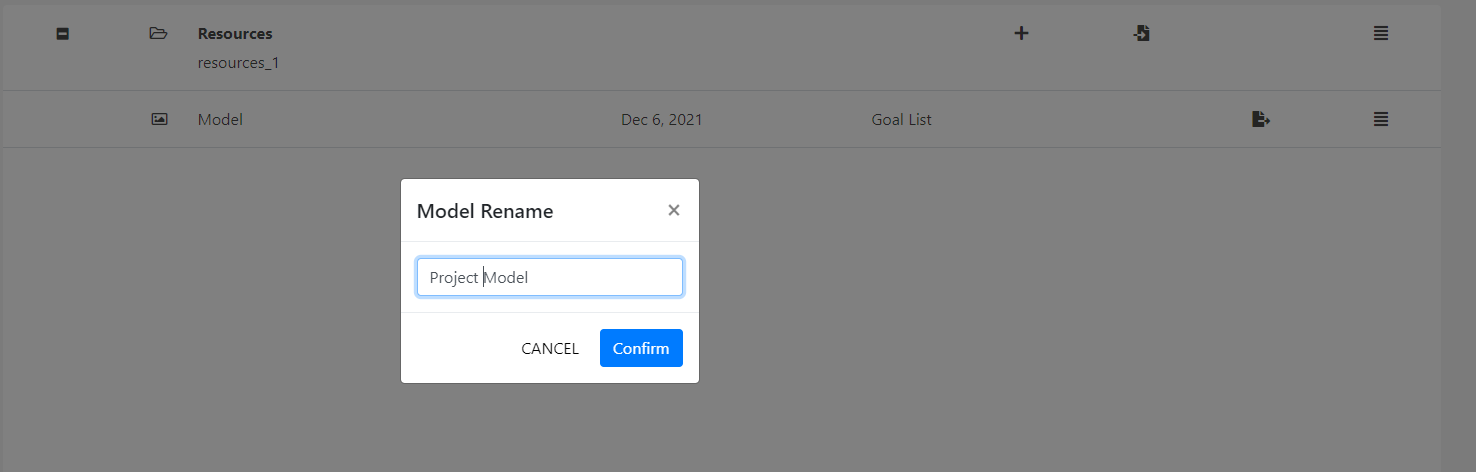Click the image icon beside Model
Viewport: 1476px width, 472px height.
click(x=159, y=119)
